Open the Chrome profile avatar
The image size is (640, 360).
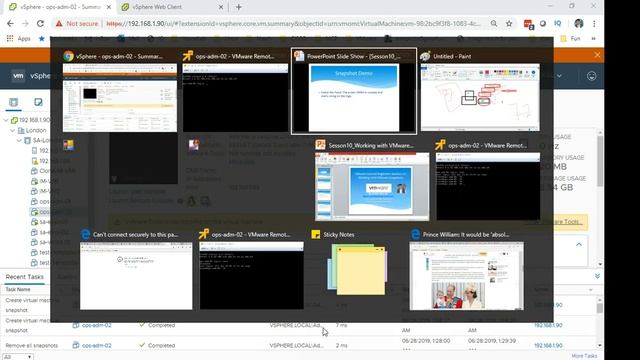(x=579, y=24)
